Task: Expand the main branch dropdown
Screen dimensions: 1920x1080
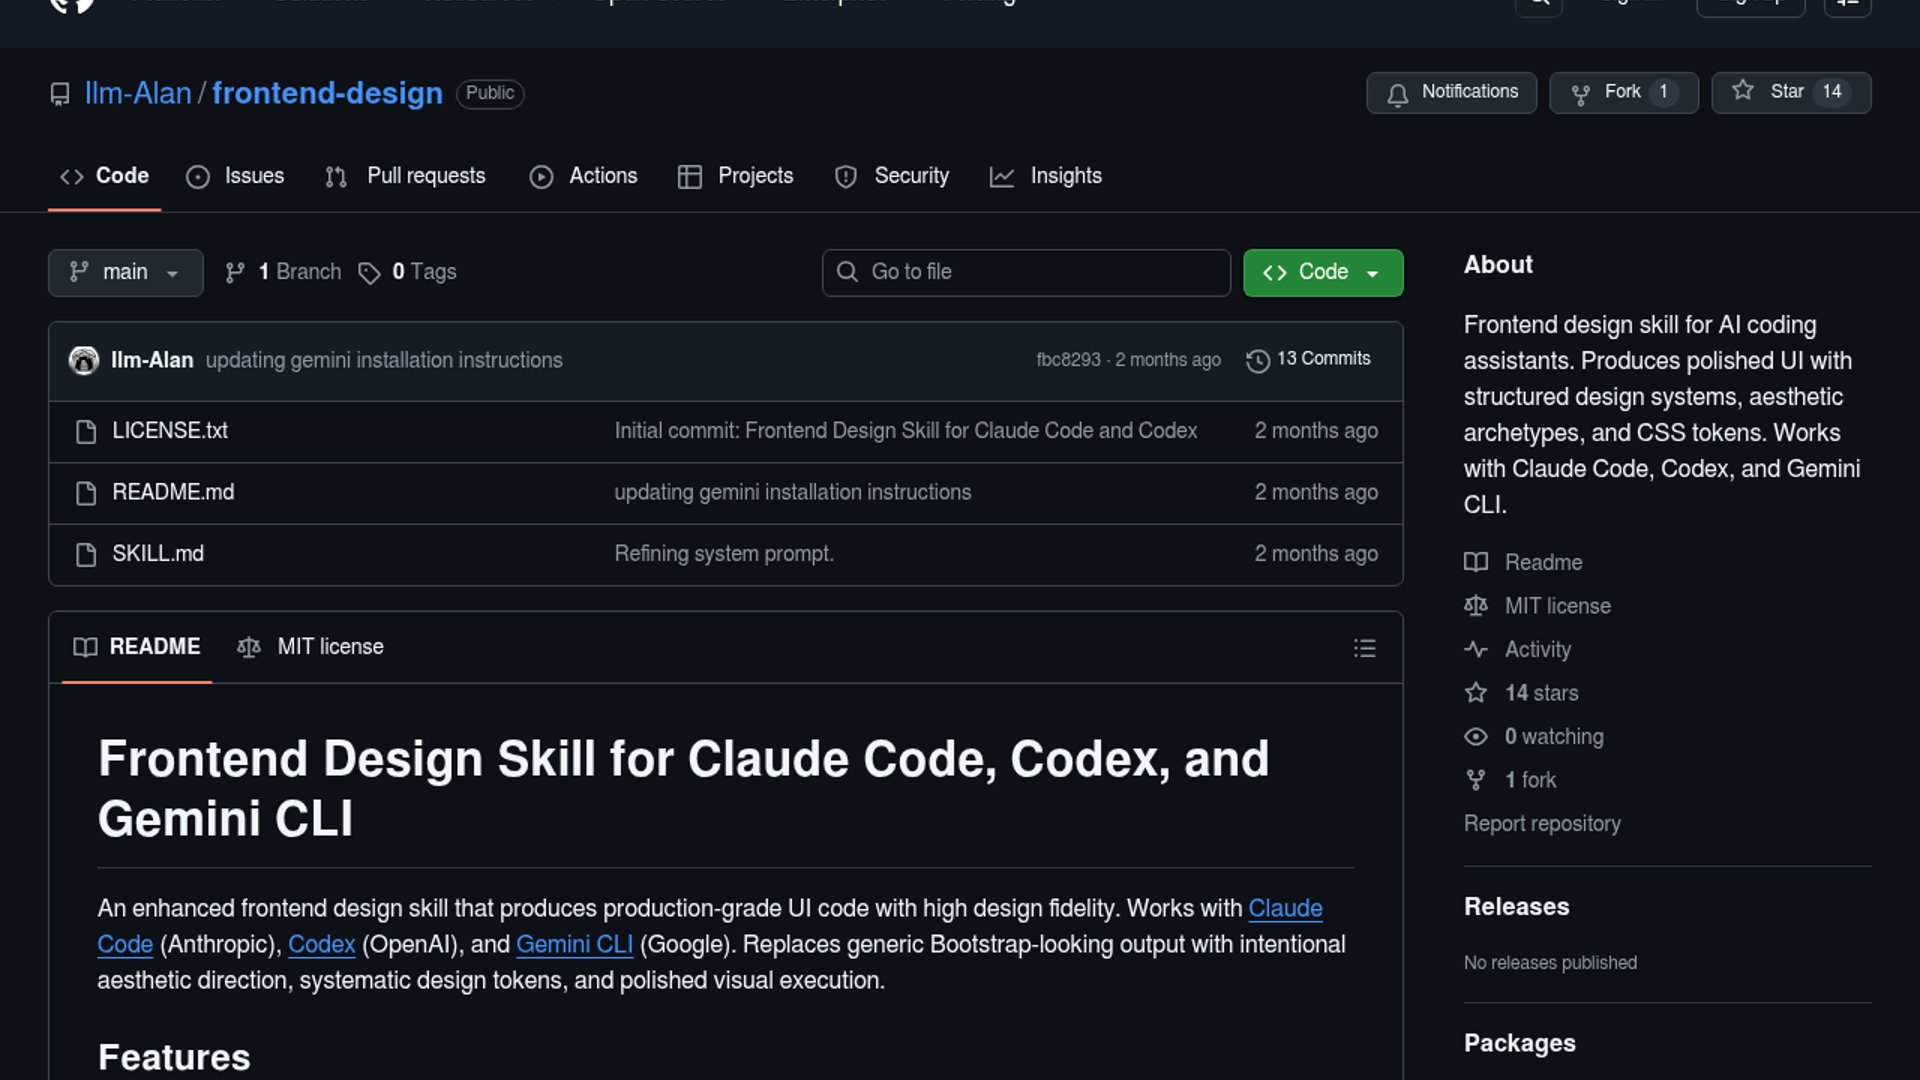Action: click(125, 272)
